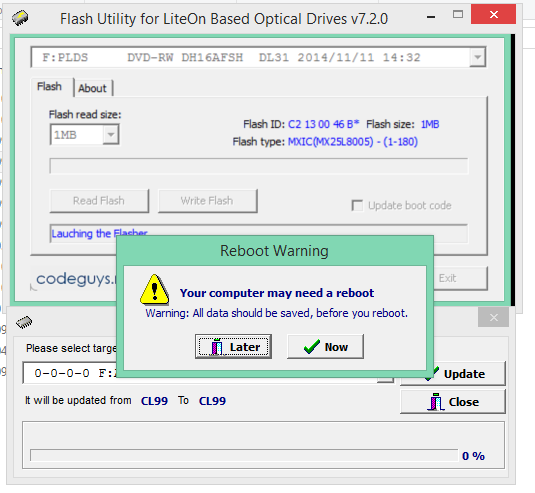Click the 'Lauching the Flasher' status field

[259, 234]
